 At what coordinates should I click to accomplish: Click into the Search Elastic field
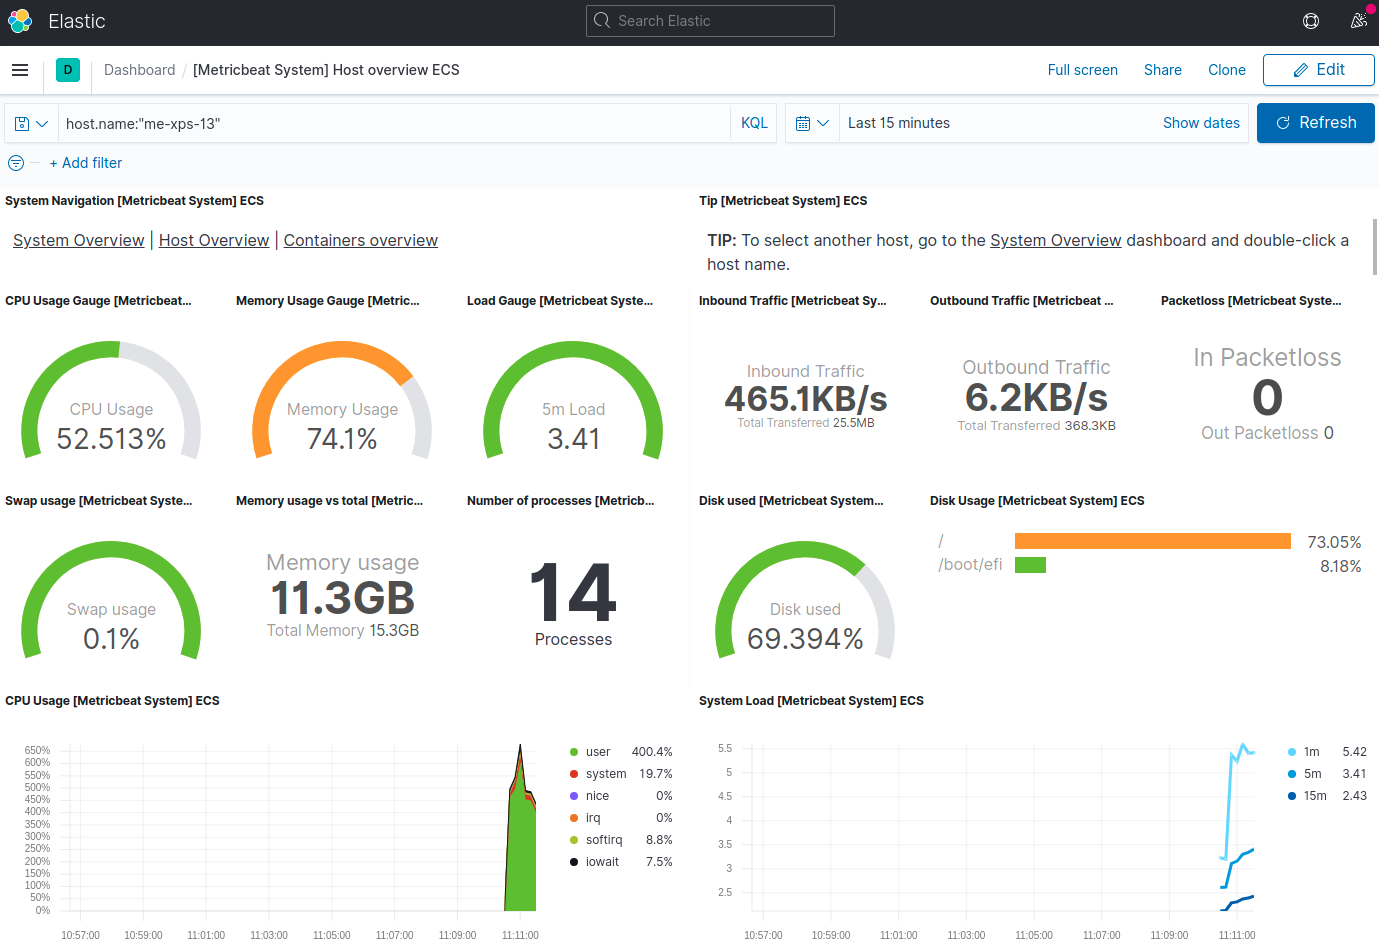tap(710, 21)
